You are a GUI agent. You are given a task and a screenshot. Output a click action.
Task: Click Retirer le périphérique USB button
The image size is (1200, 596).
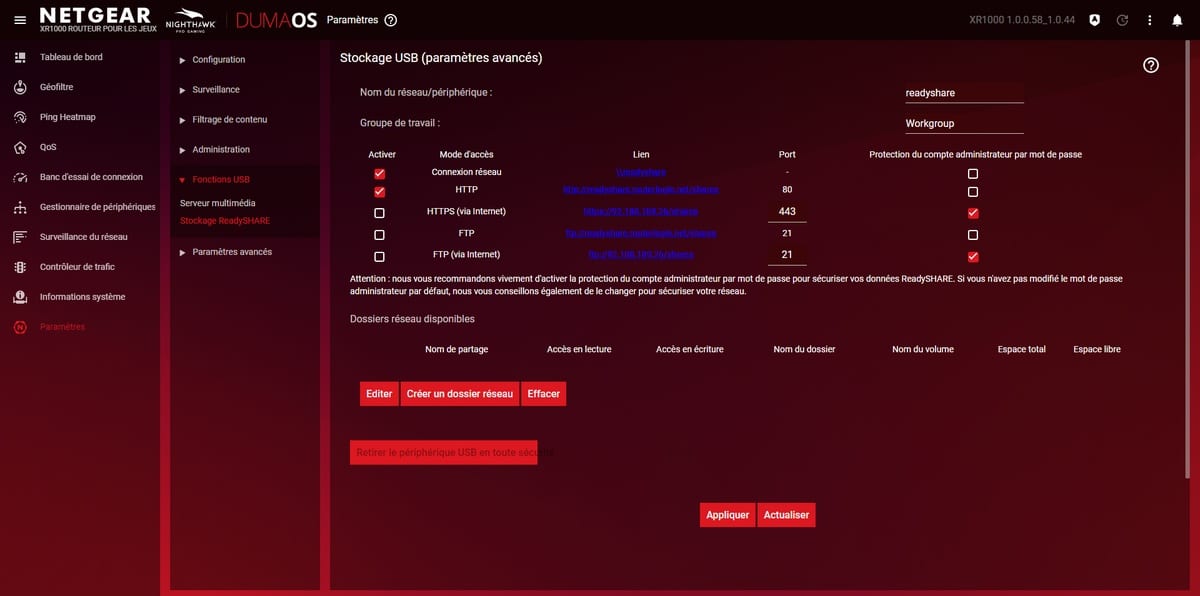[x=444, y=453]
